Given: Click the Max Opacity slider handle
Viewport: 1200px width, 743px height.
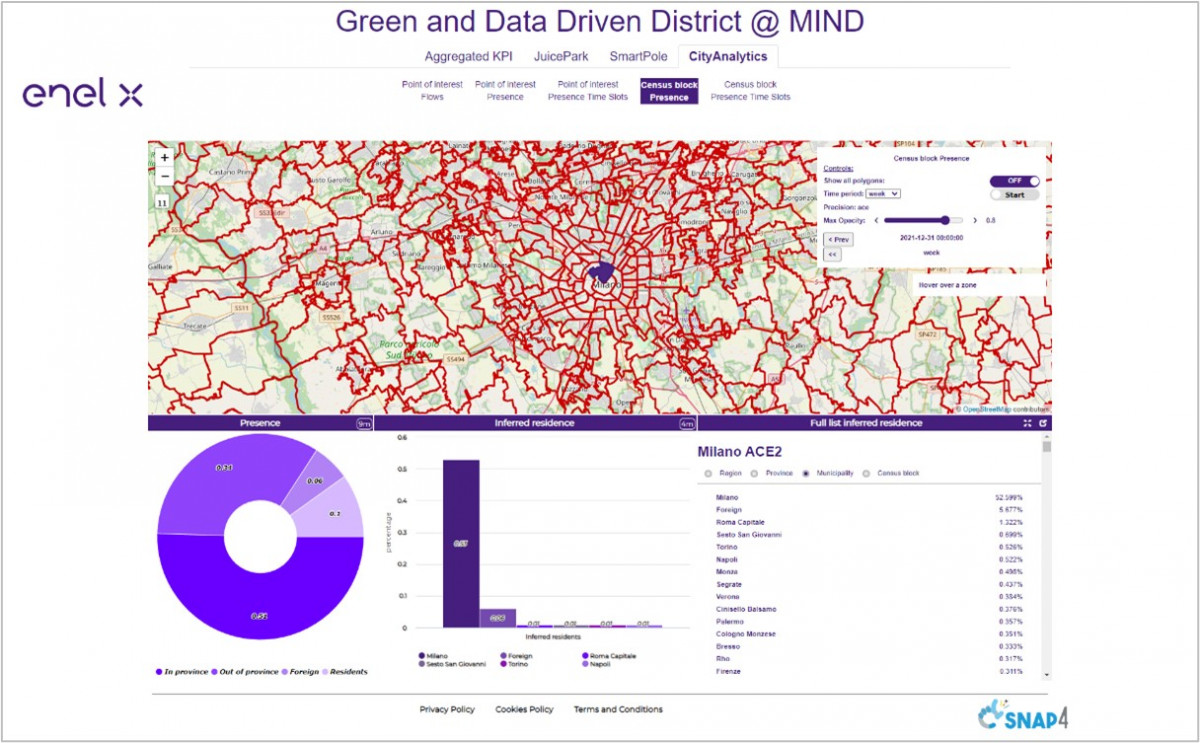Looking at the screenshot, I should (x=945, y=220).
